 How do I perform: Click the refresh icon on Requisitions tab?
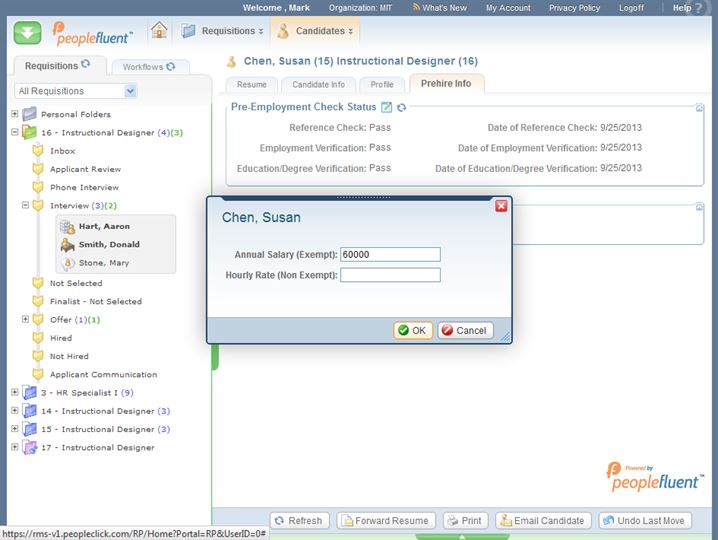tap(86, 65)
